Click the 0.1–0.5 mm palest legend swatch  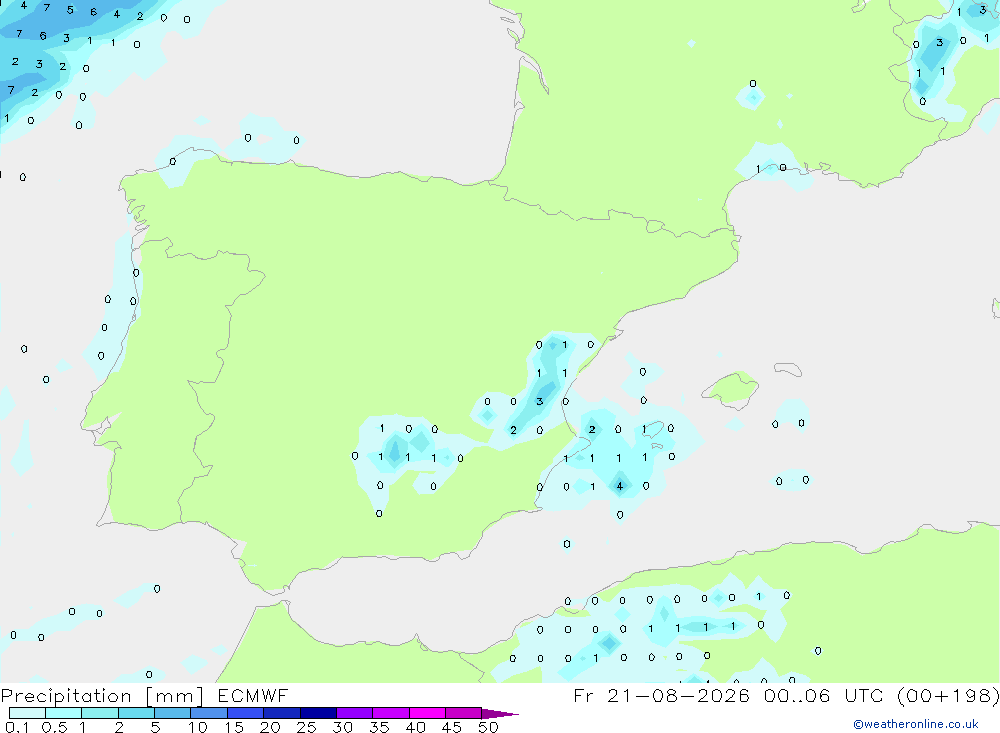pos(27,713)
